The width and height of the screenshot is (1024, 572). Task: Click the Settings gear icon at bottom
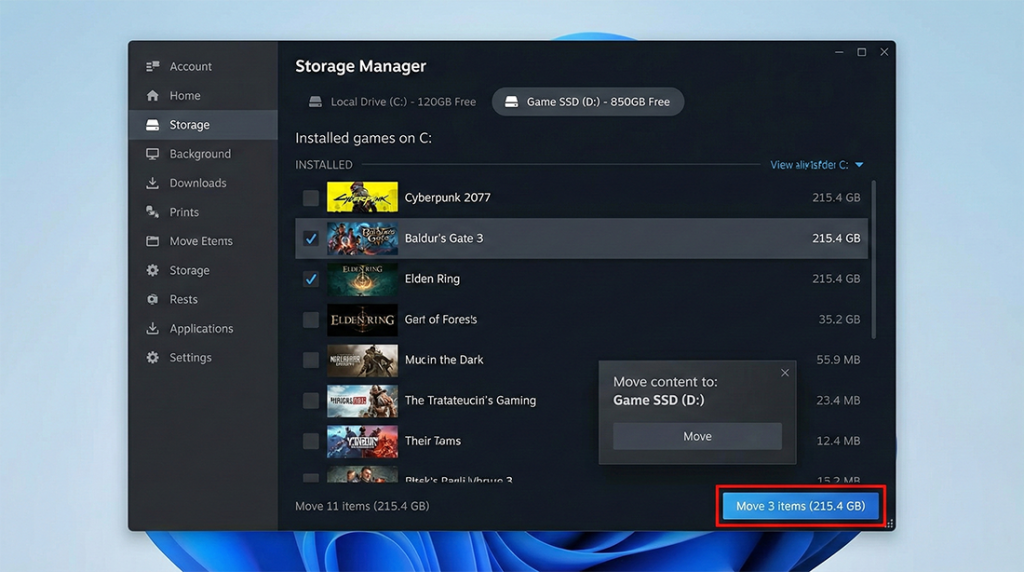point(153,358)
